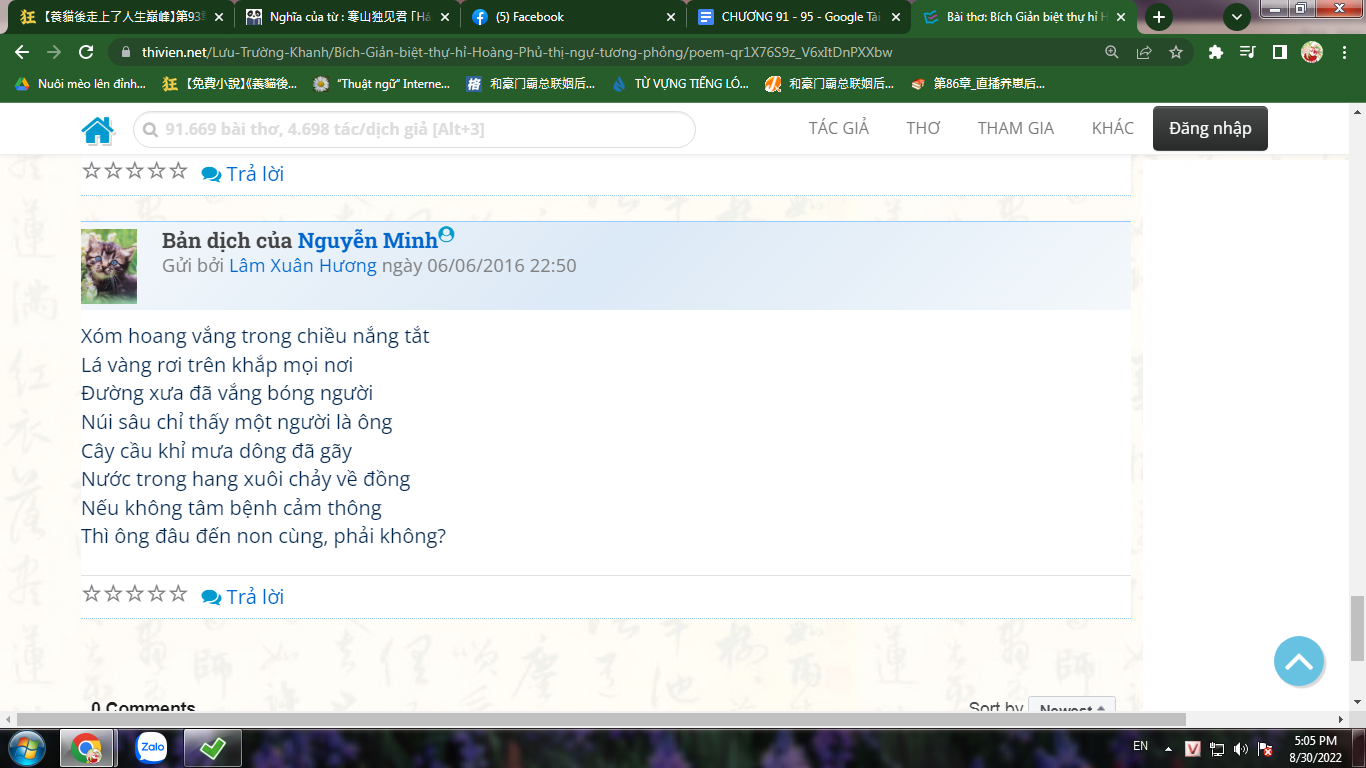
Task: Open the Lâm Xuân Hương profile link
Action: pyautogui.click(x=302, y=266)
